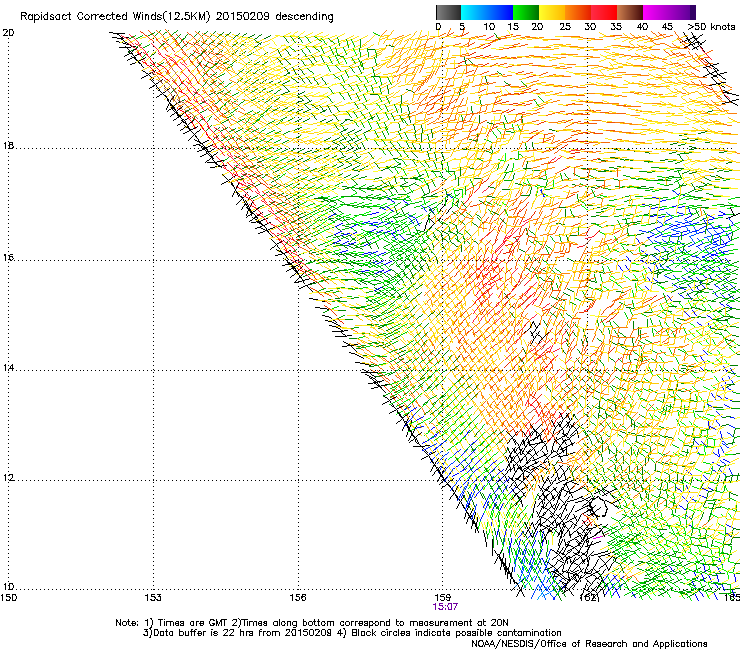The image size is (740, 650).
Task: Click the legend tick label '25'
Action: [x=565, y=26]
